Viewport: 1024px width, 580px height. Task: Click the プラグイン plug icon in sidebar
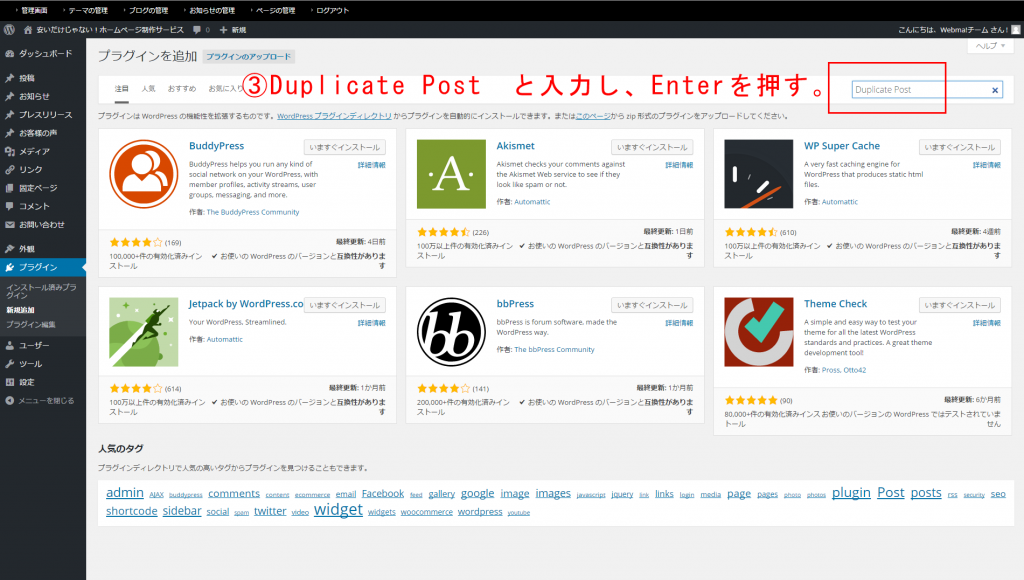tap(10, 267)
